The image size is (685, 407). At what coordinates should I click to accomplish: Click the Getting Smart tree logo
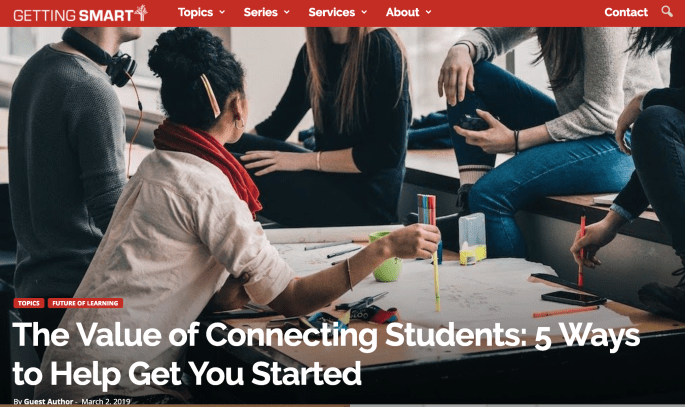141,12
